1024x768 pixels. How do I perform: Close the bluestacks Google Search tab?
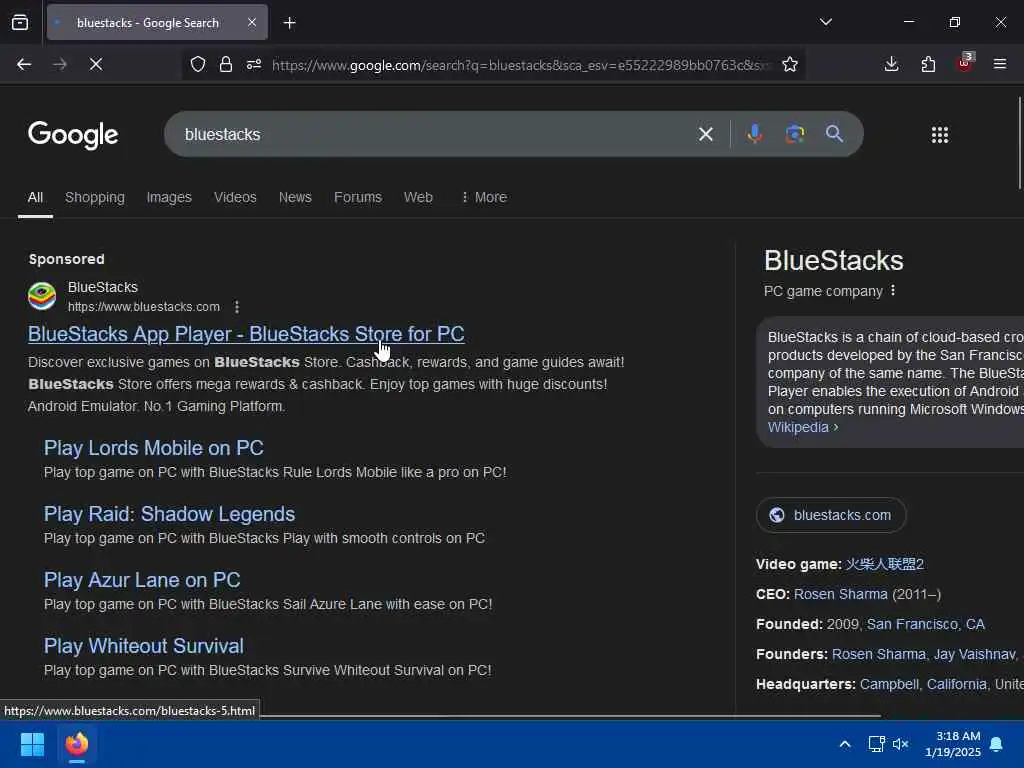click(252, 23)
